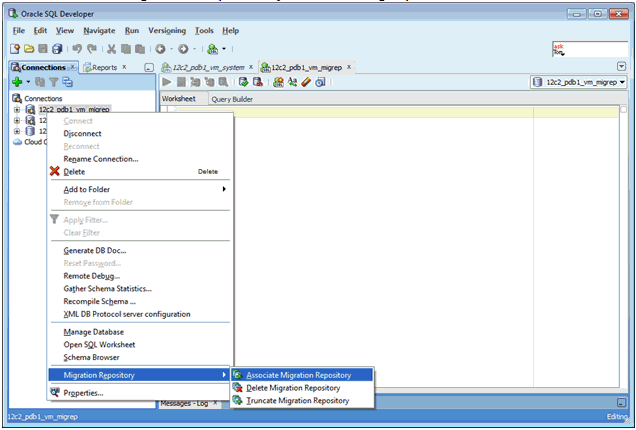Image resolution: width=636 pixels, height=430 pixels.
Task: Select the Connections root tree node
Action: (x=43, y=99)
